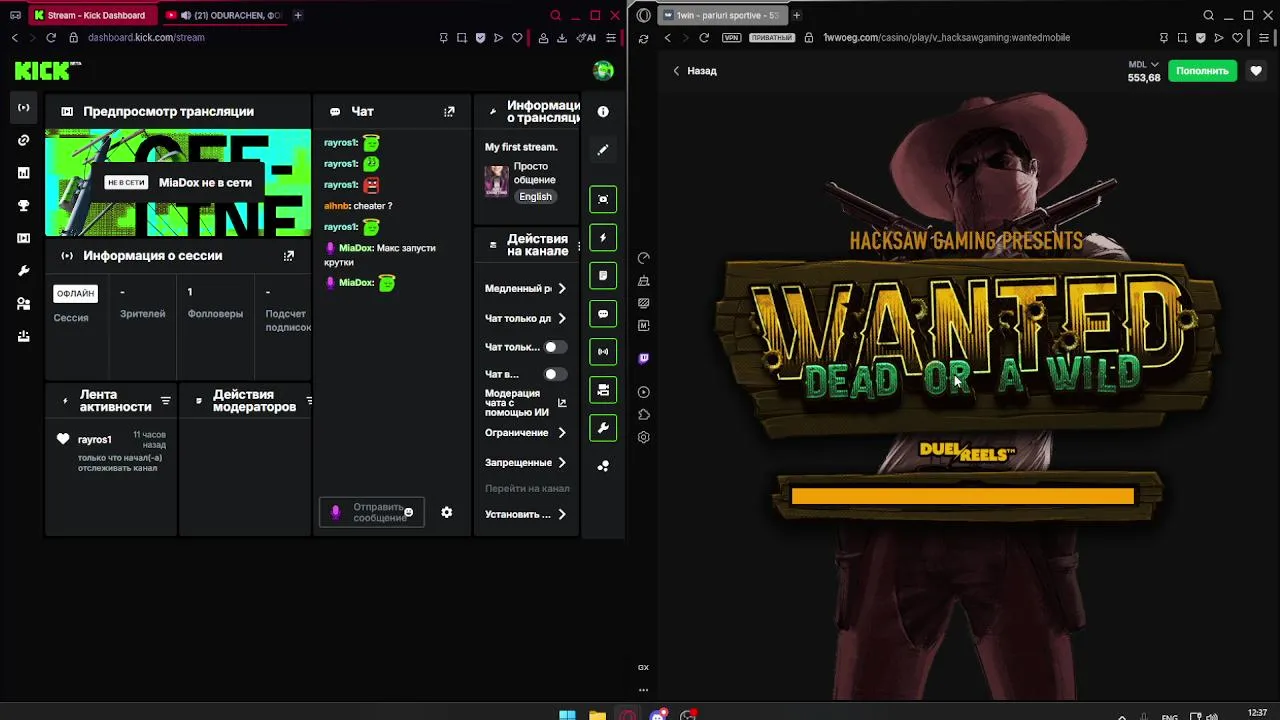The width and height of the screenshot is (1280, 720).
Task: Open the extensions cube icon in Opera sidebar
Action: pyautogui.click(x=643, y=415)
